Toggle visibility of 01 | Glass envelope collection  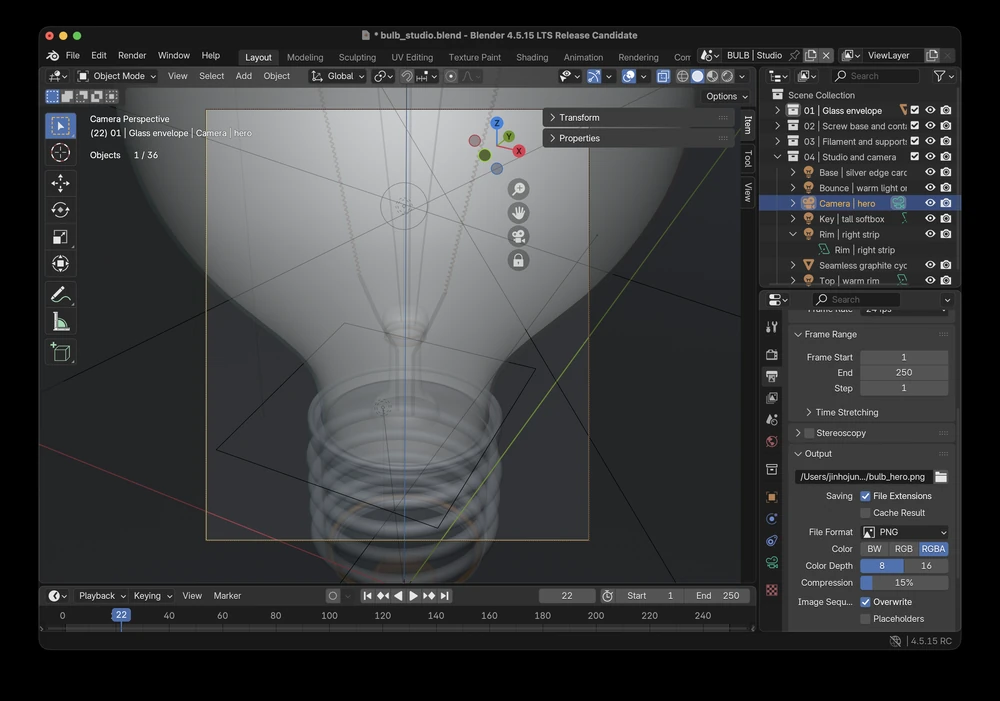pyautogui.click(x=930, y=110)
